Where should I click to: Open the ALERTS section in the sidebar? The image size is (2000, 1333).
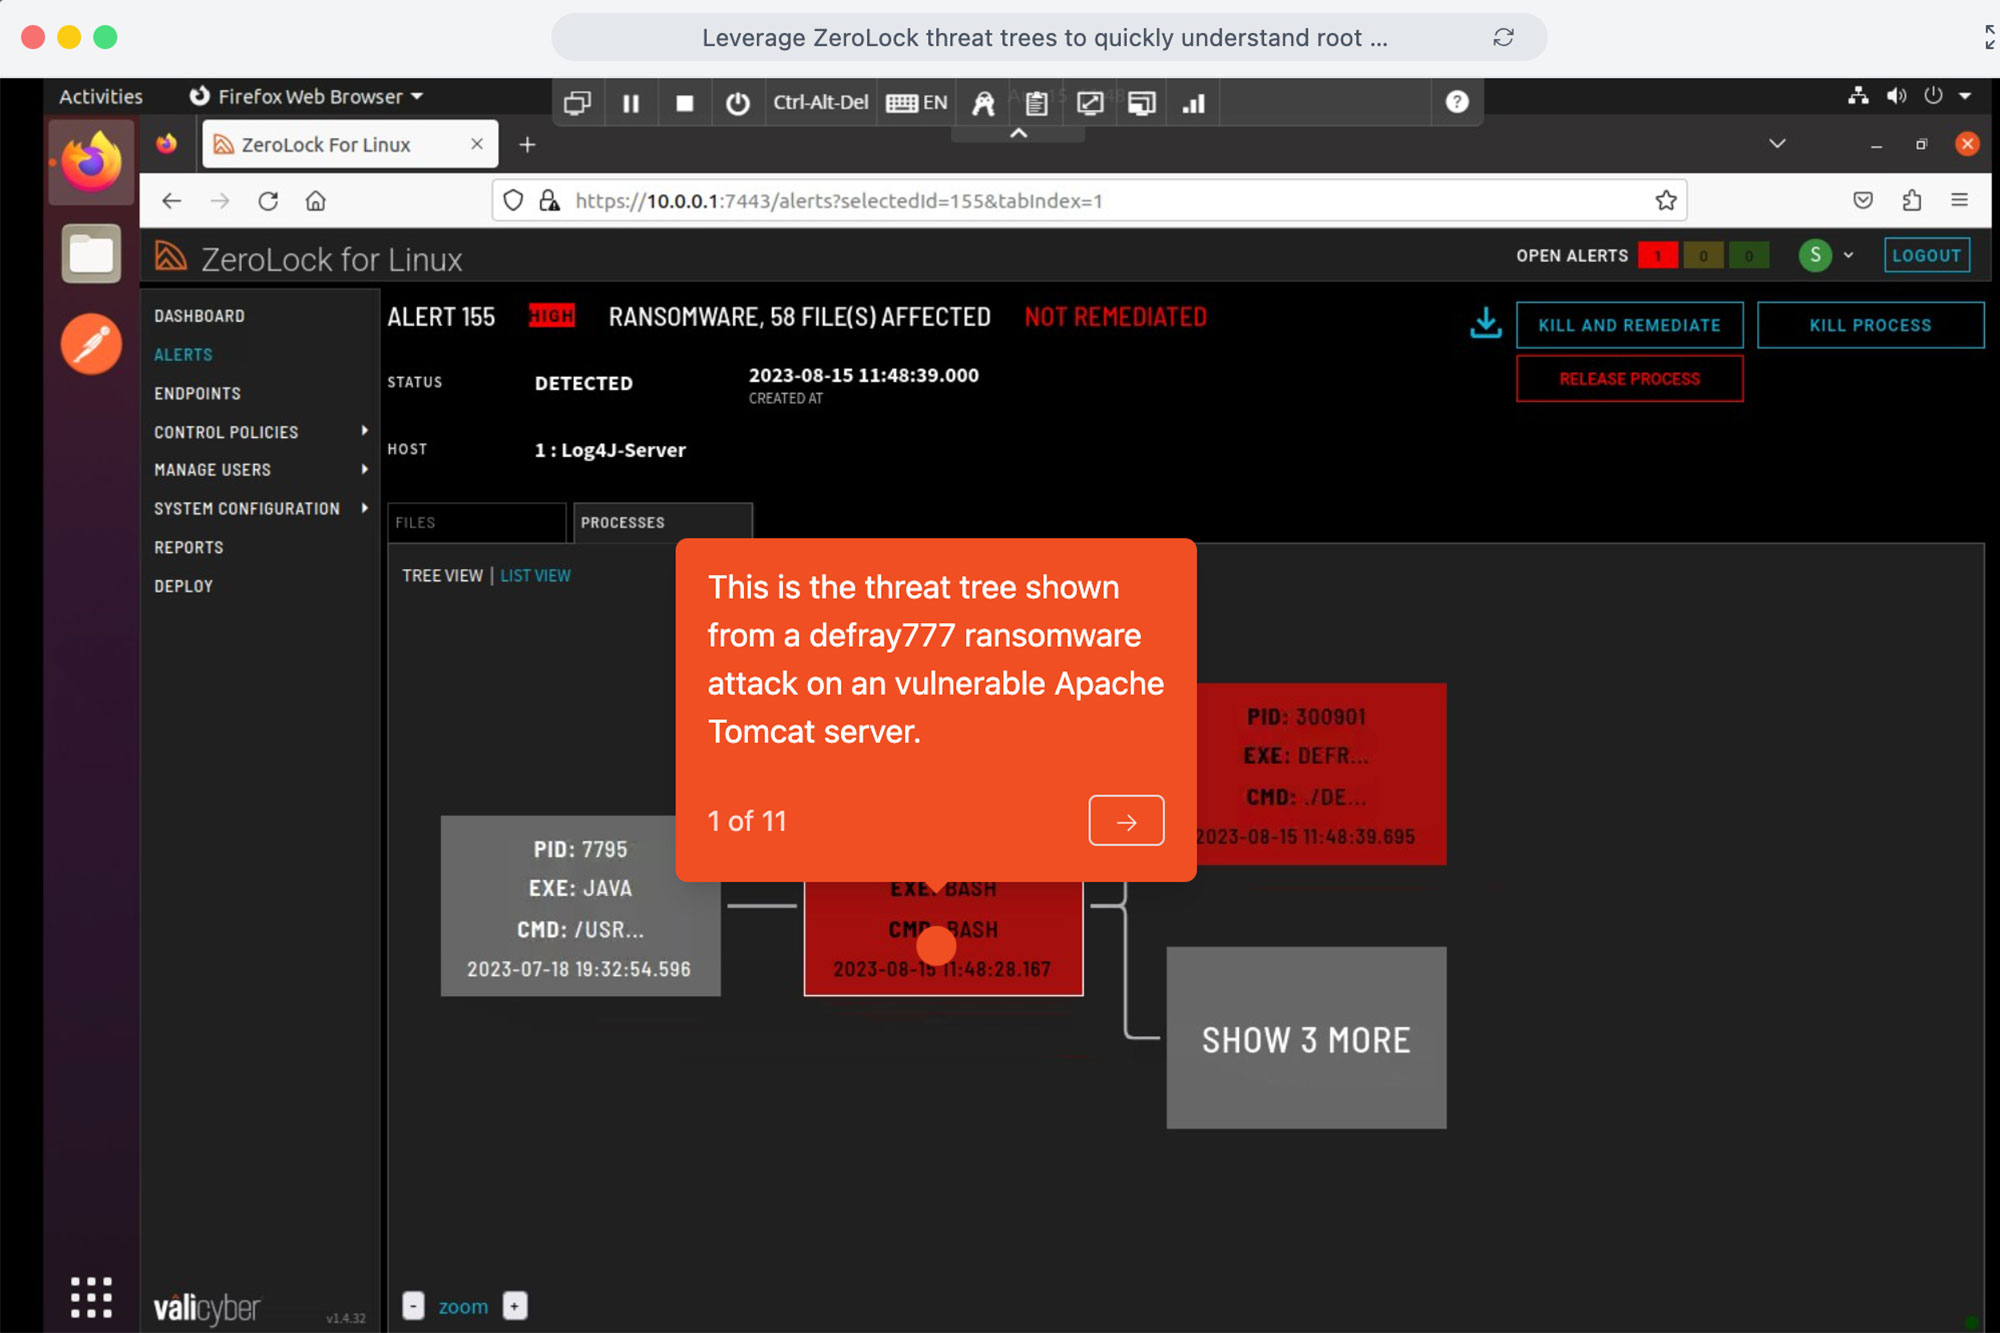[x=182, y=353]
